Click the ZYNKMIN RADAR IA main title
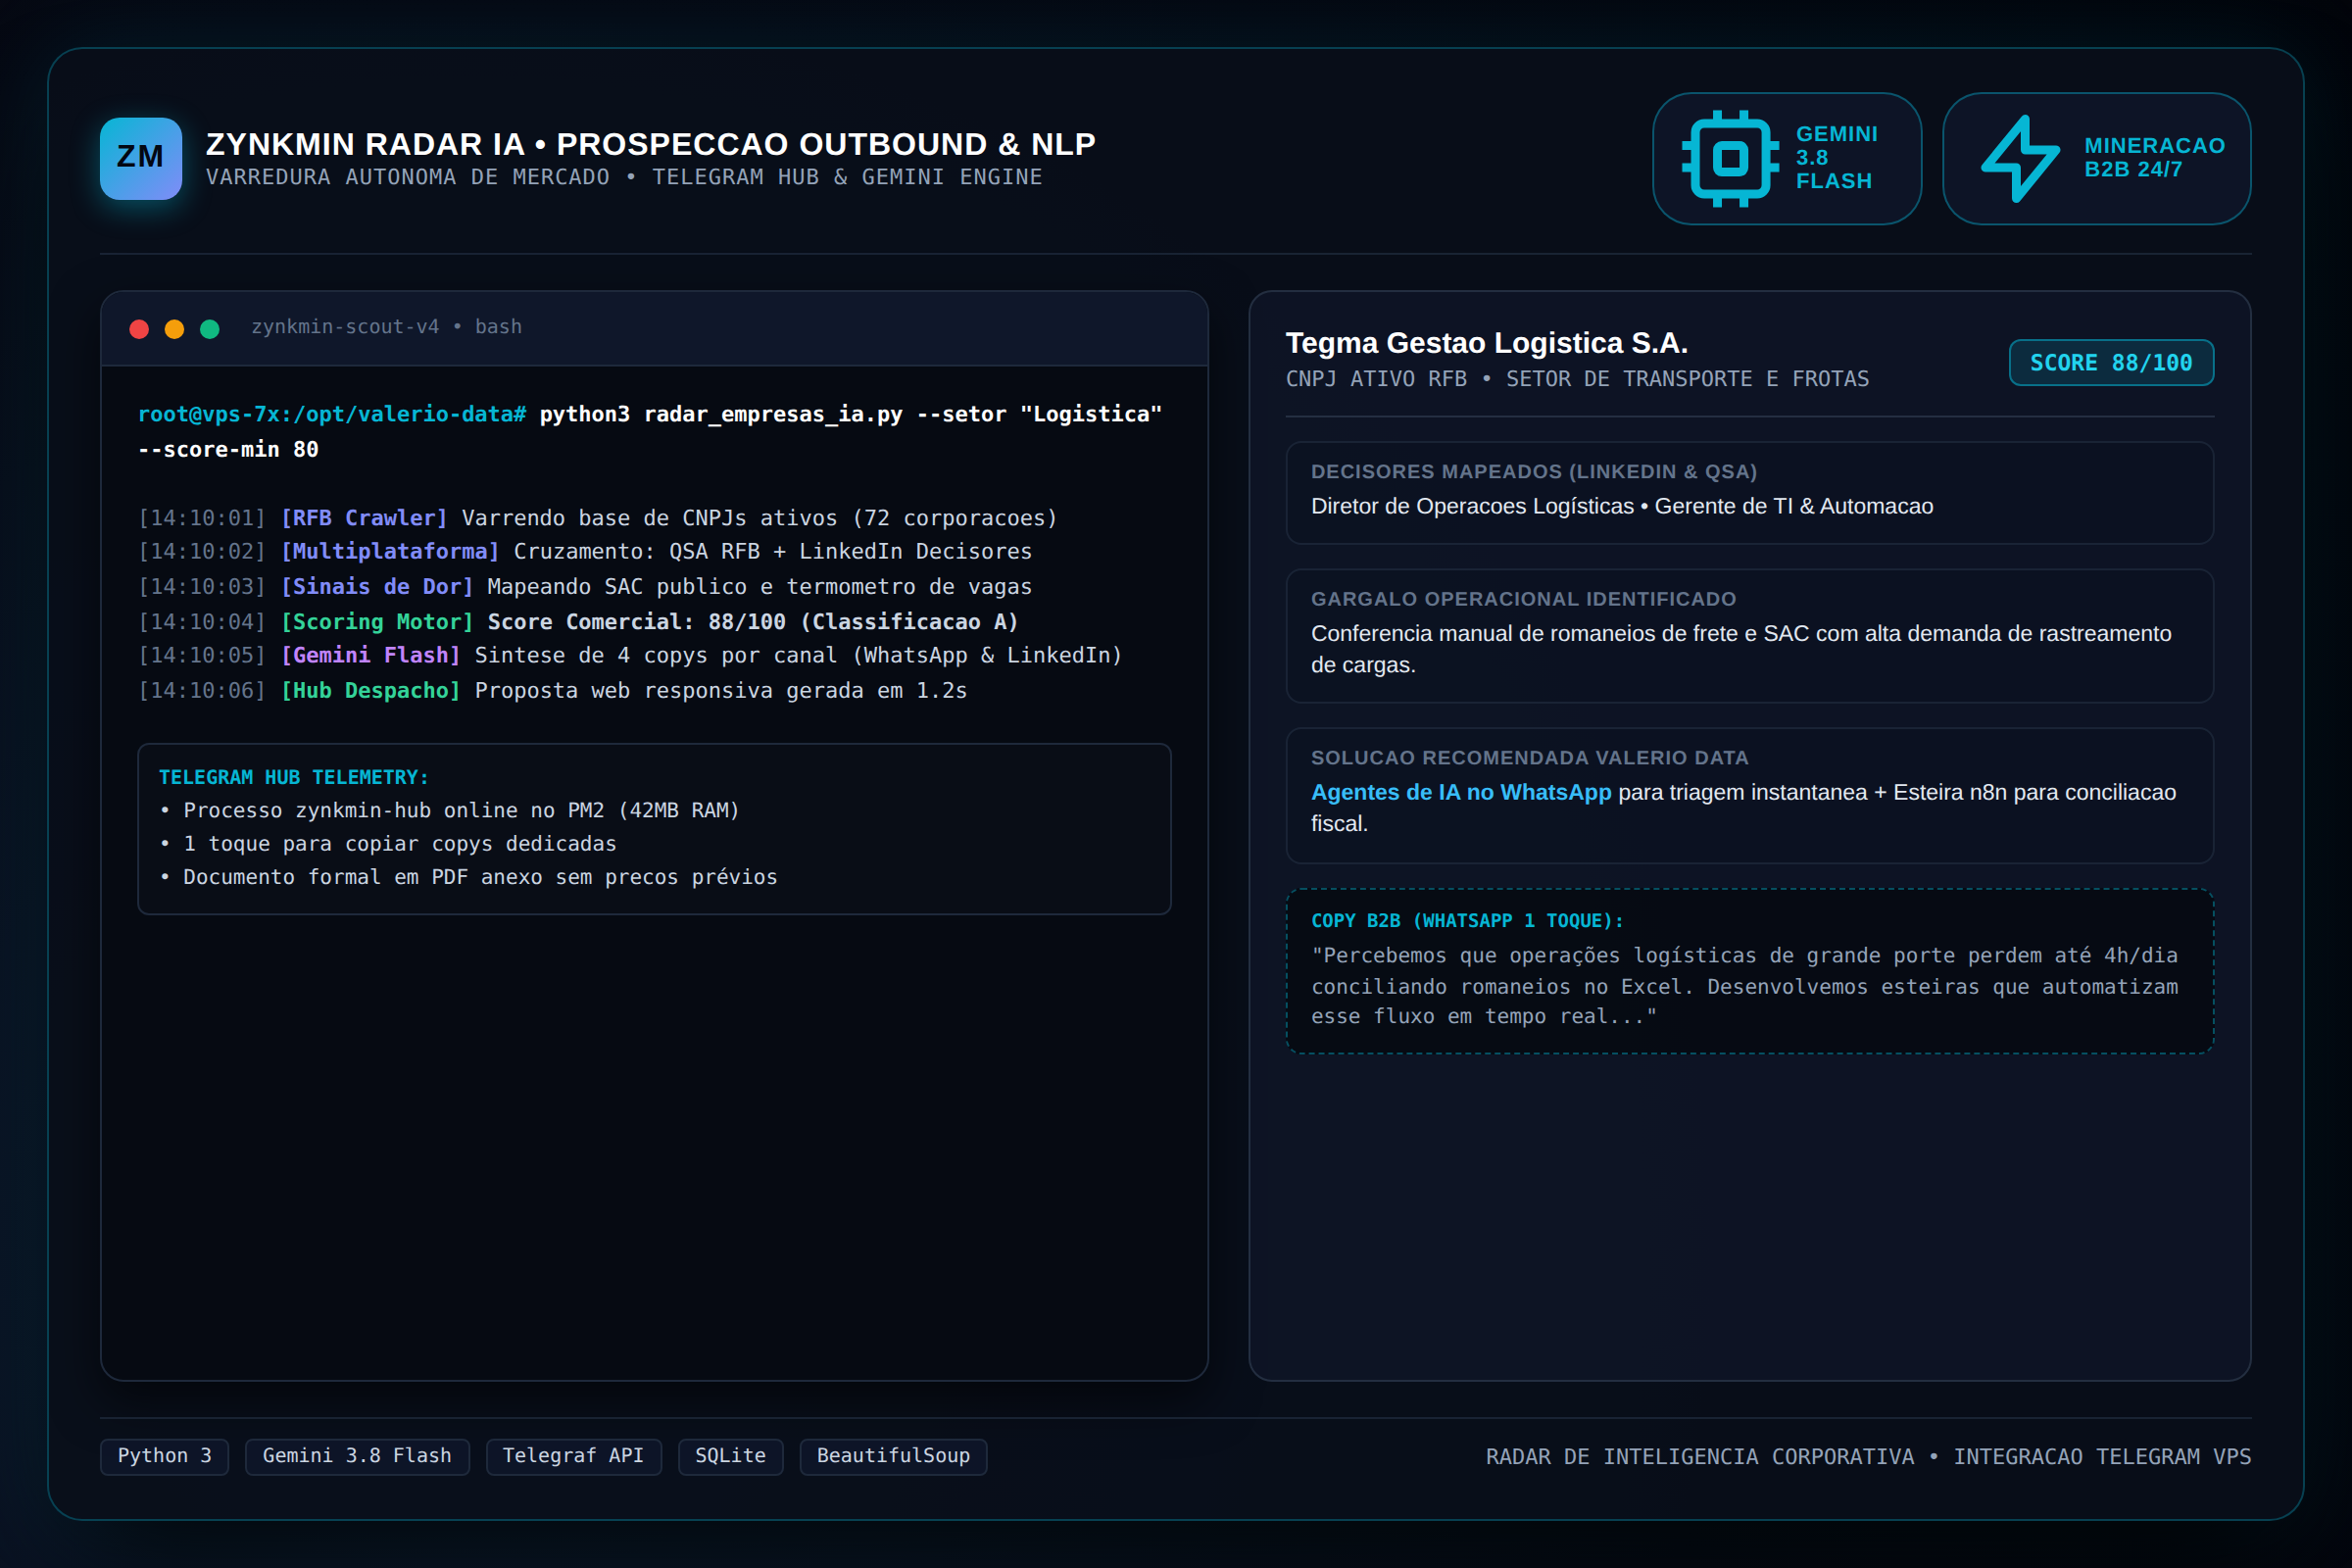This screenshot has height=1568, width=2352. (x=650, y=144)
